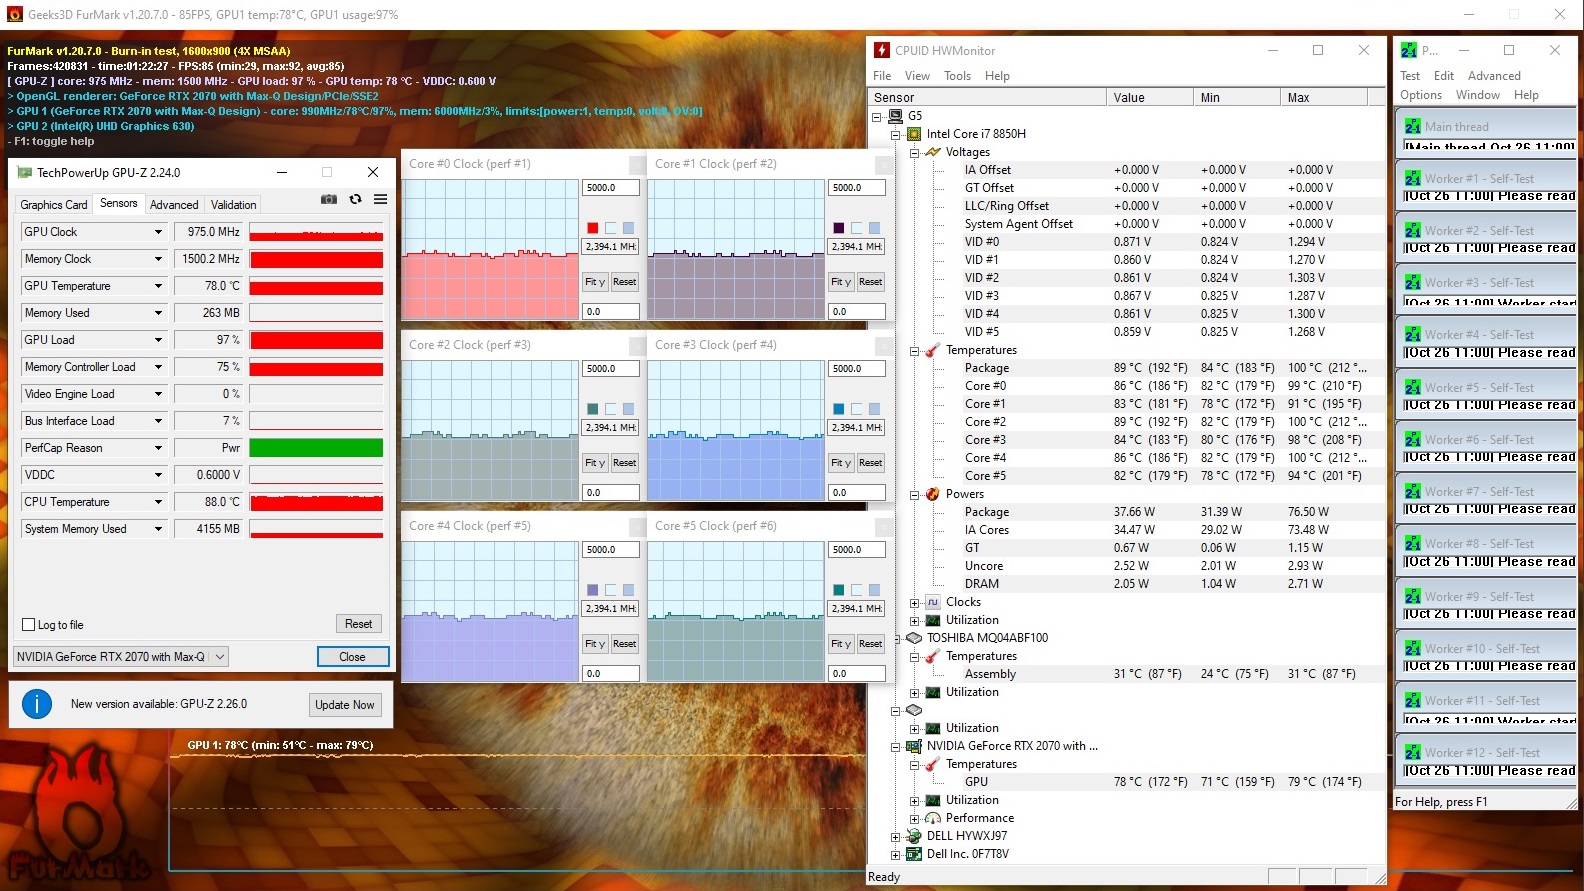This screenshot has height=891, width=1584.
Task: Click the GPU-Z Reset button
Action: (x=358, y=624)
